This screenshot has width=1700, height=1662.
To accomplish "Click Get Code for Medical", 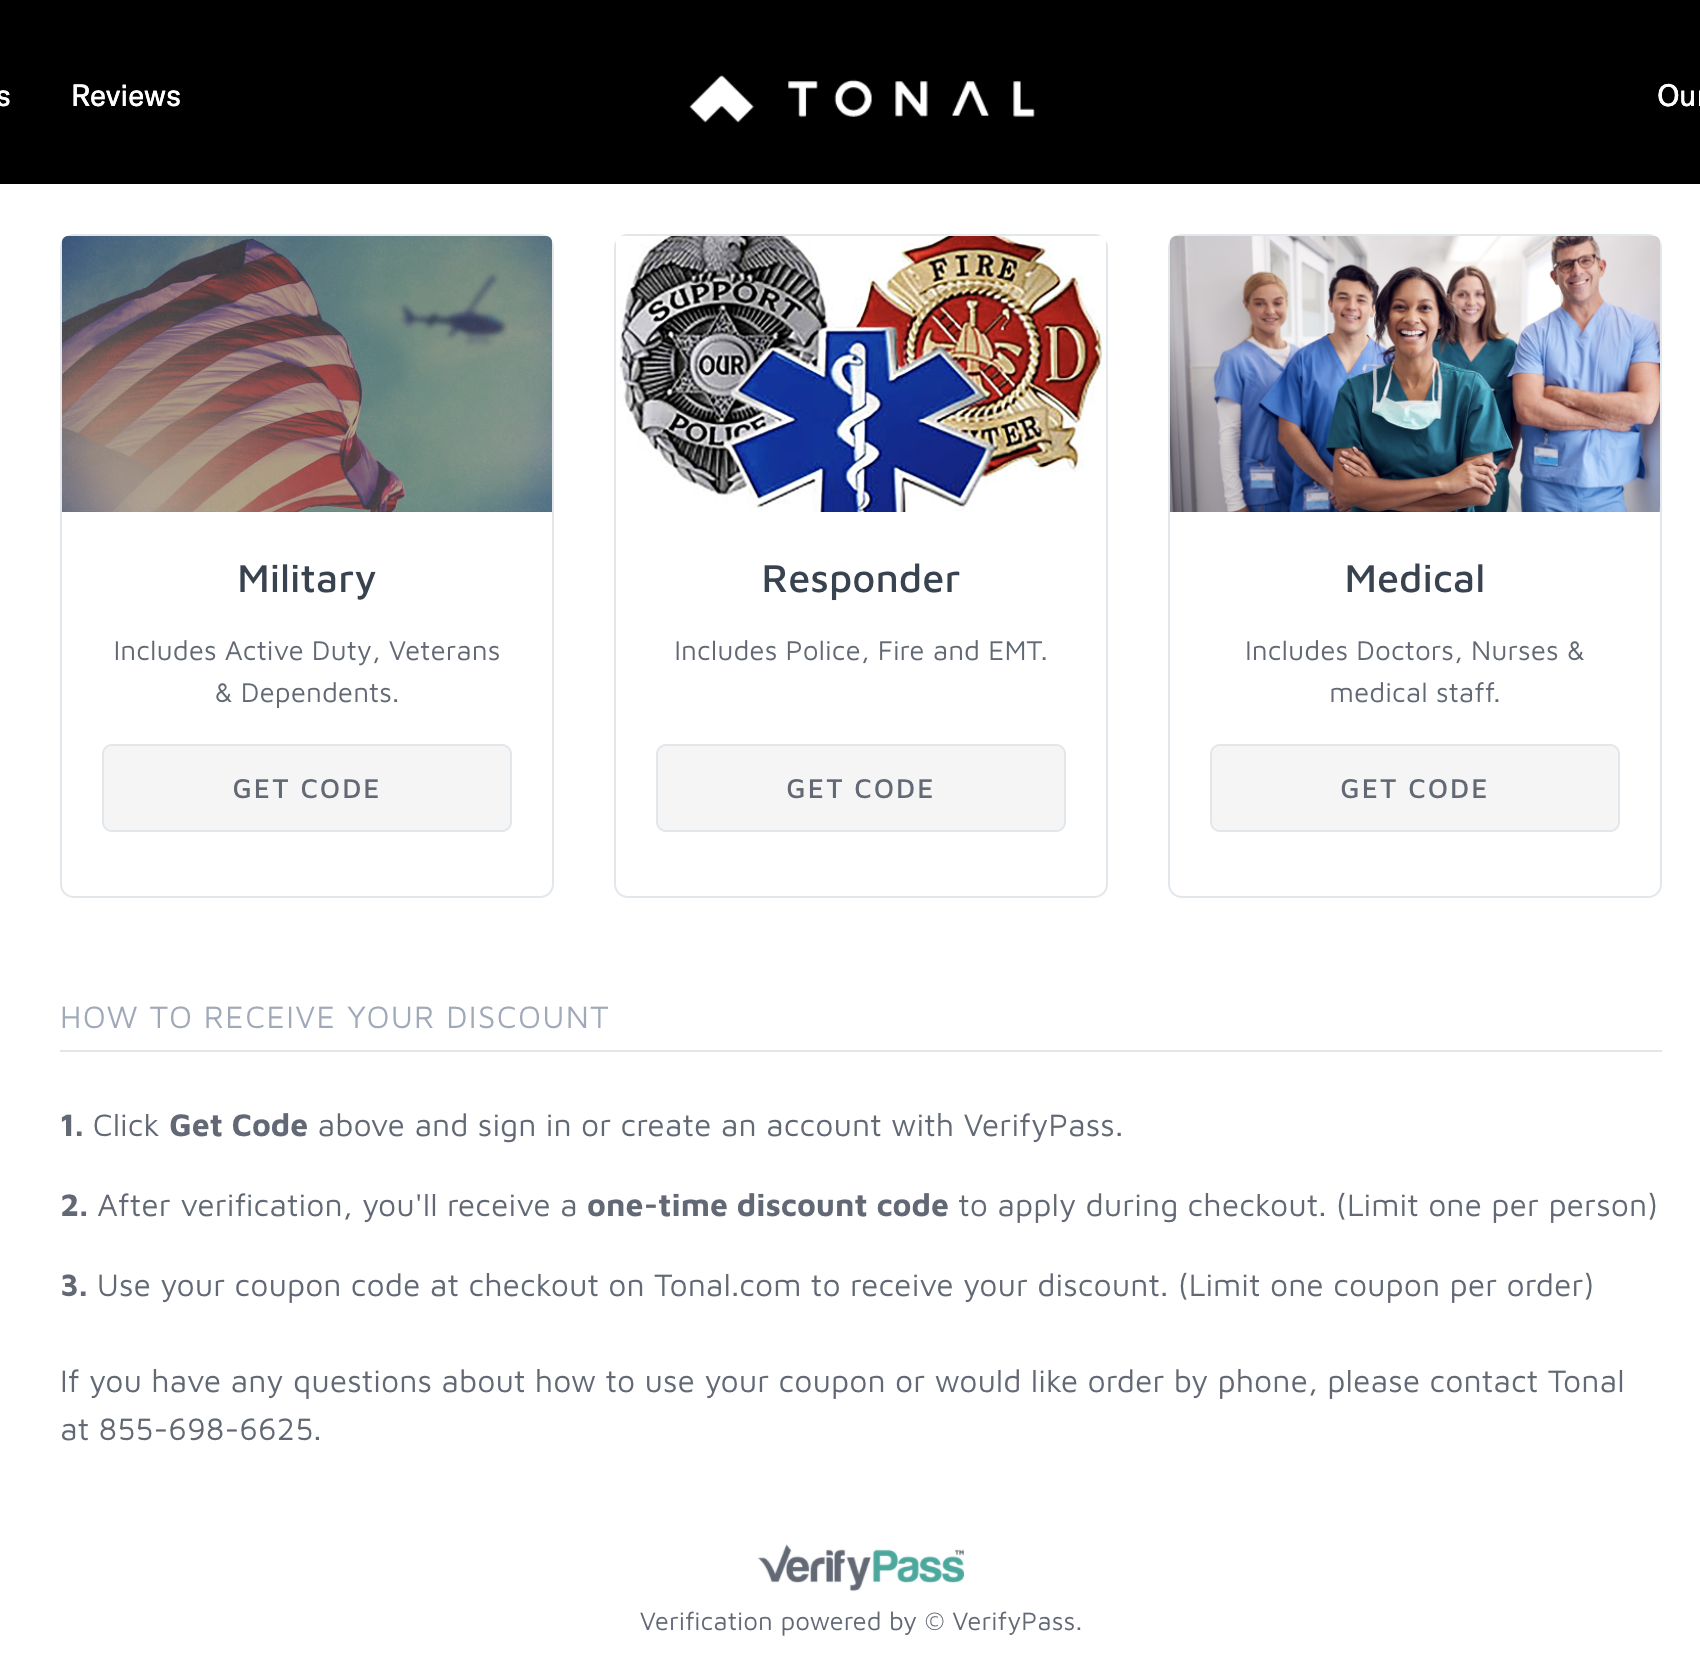I will (x=1415, y=788).
